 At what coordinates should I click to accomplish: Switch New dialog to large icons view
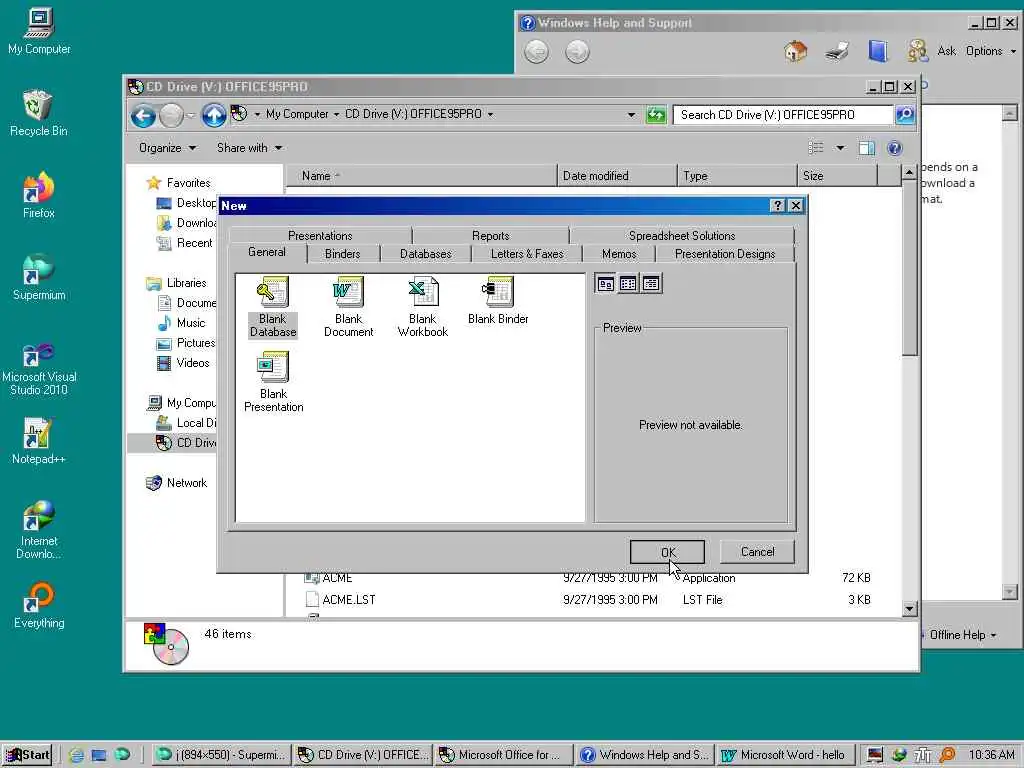click(605, 283)
